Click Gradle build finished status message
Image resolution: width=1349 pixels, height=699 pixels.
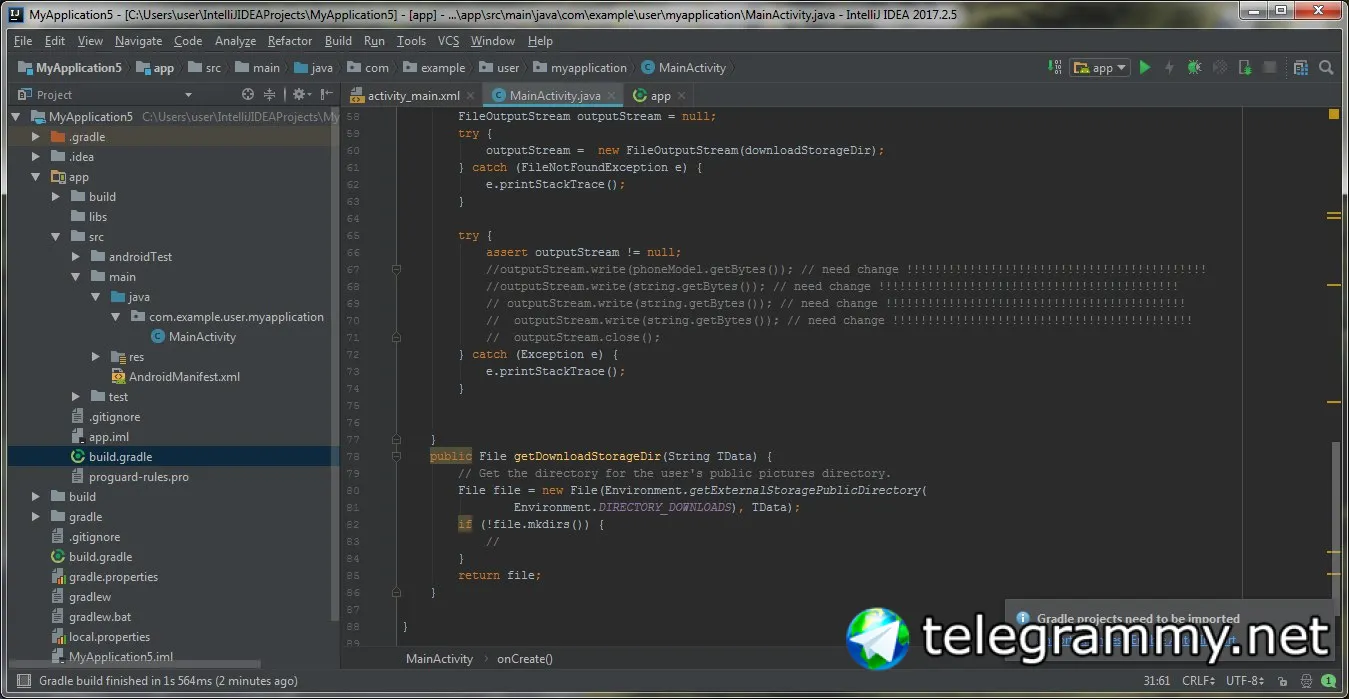click(168, 681)
